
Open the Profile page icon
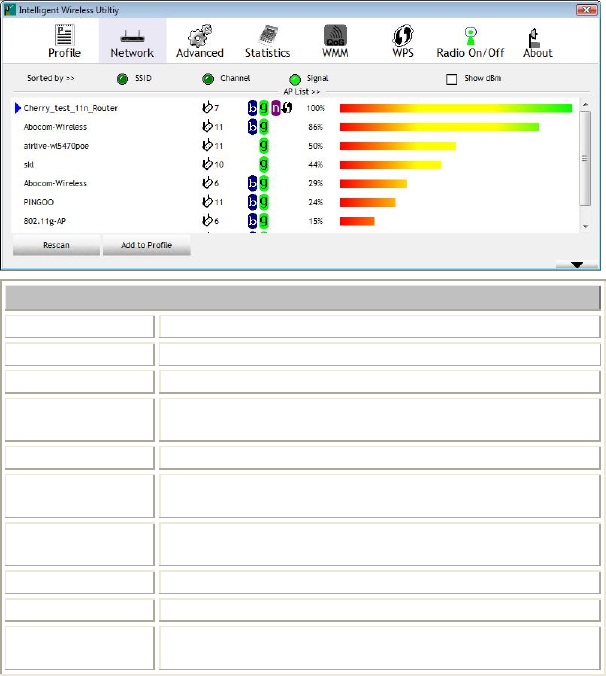(65, 35)
